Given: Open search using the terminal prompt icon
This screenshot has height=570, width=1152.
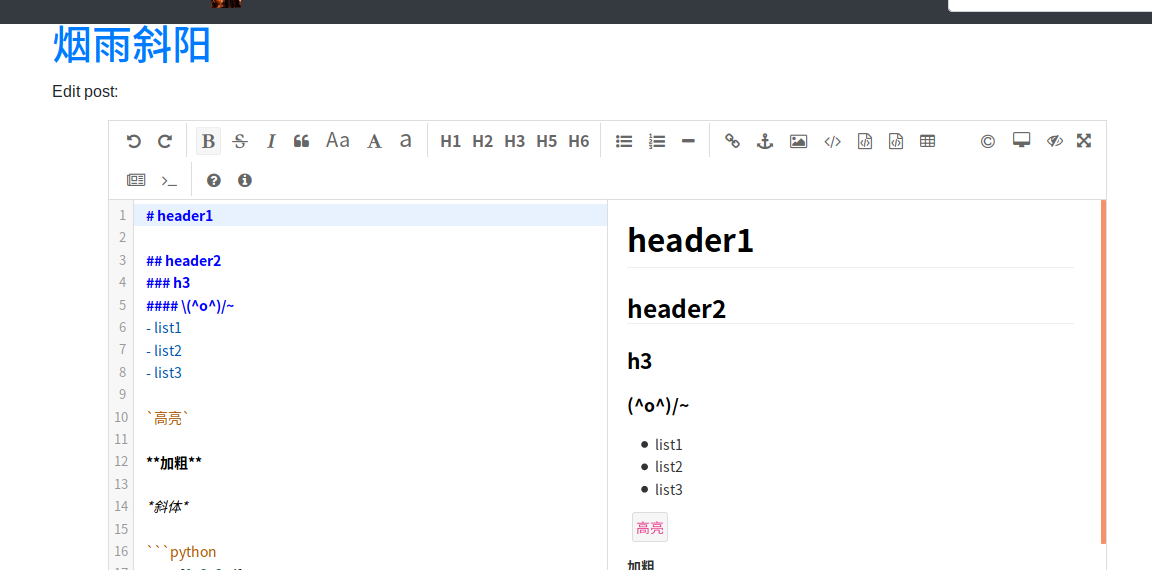Looking at the screenshot, I should (169, 181).
